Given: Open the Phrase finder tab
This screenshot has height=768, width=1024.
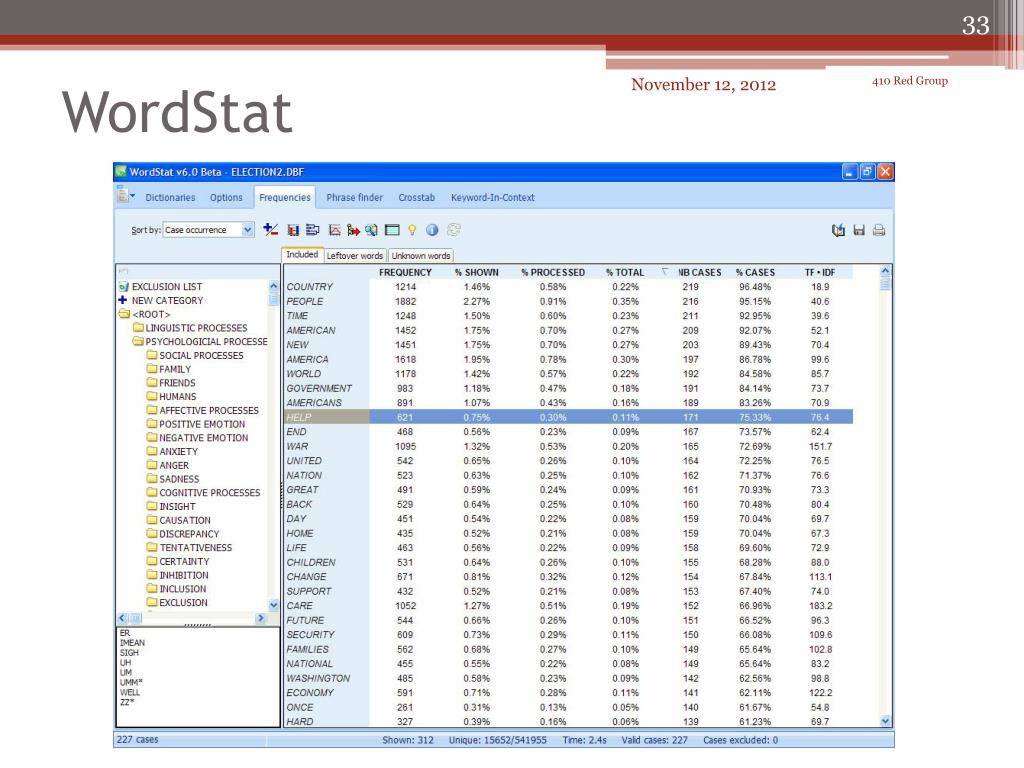Looking at the screenshot, I should pos(355,197).
